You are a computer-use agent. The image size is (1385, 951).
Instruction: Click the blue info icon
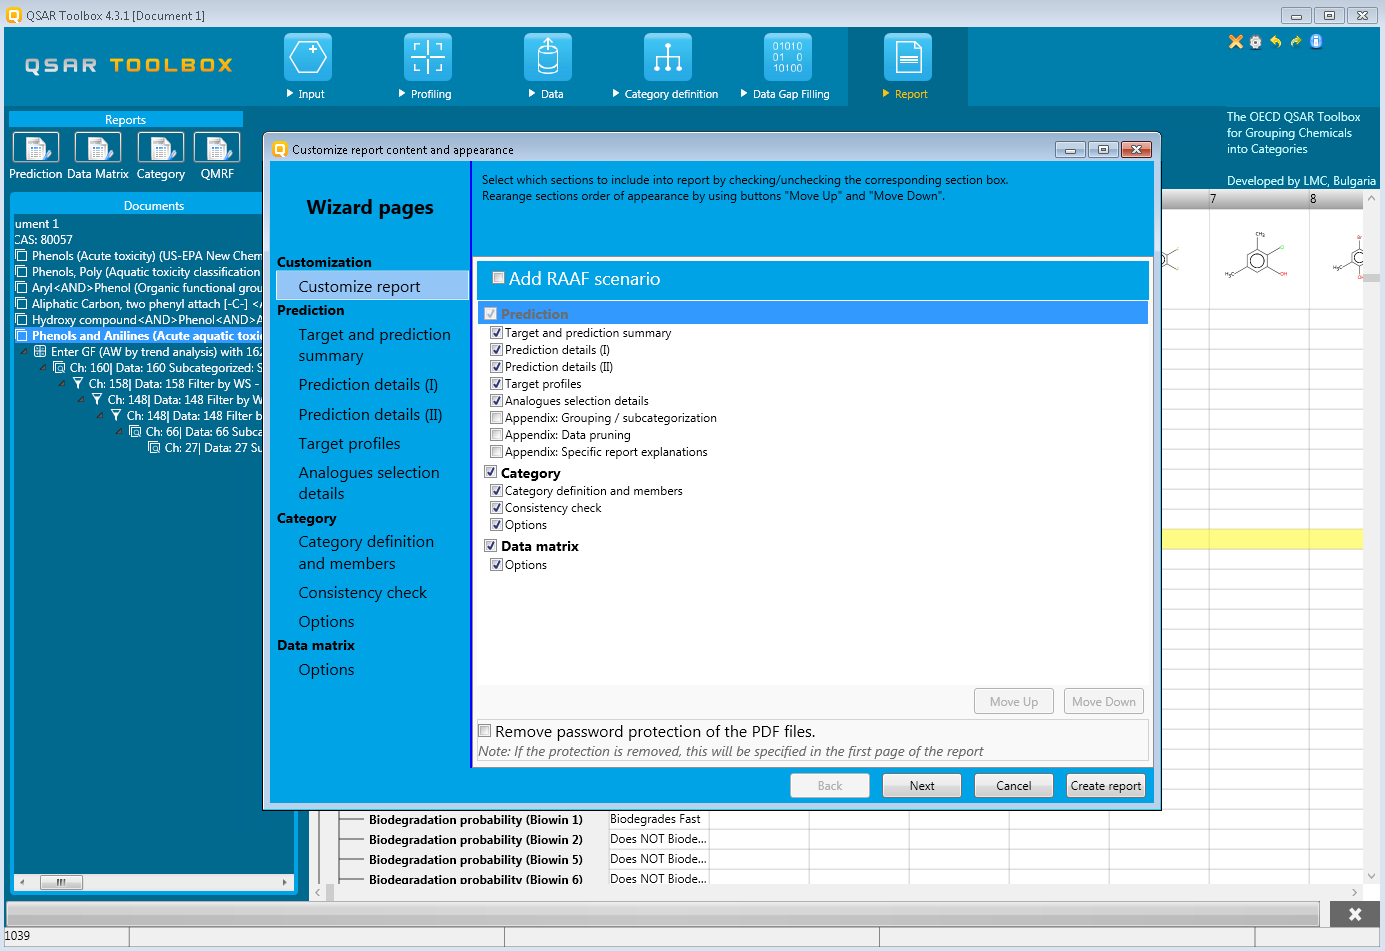click(1316, 41)
